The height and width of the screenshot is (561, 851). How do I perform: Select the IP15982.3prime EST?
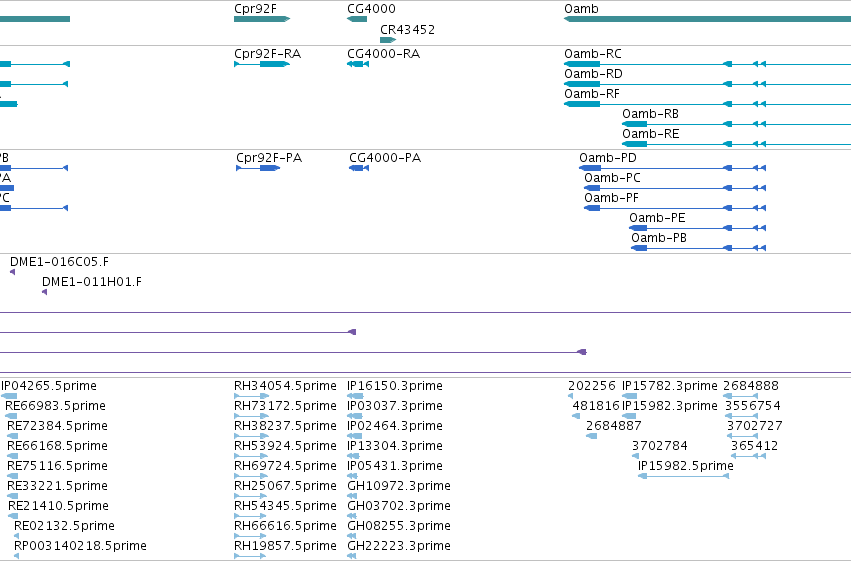629,416
